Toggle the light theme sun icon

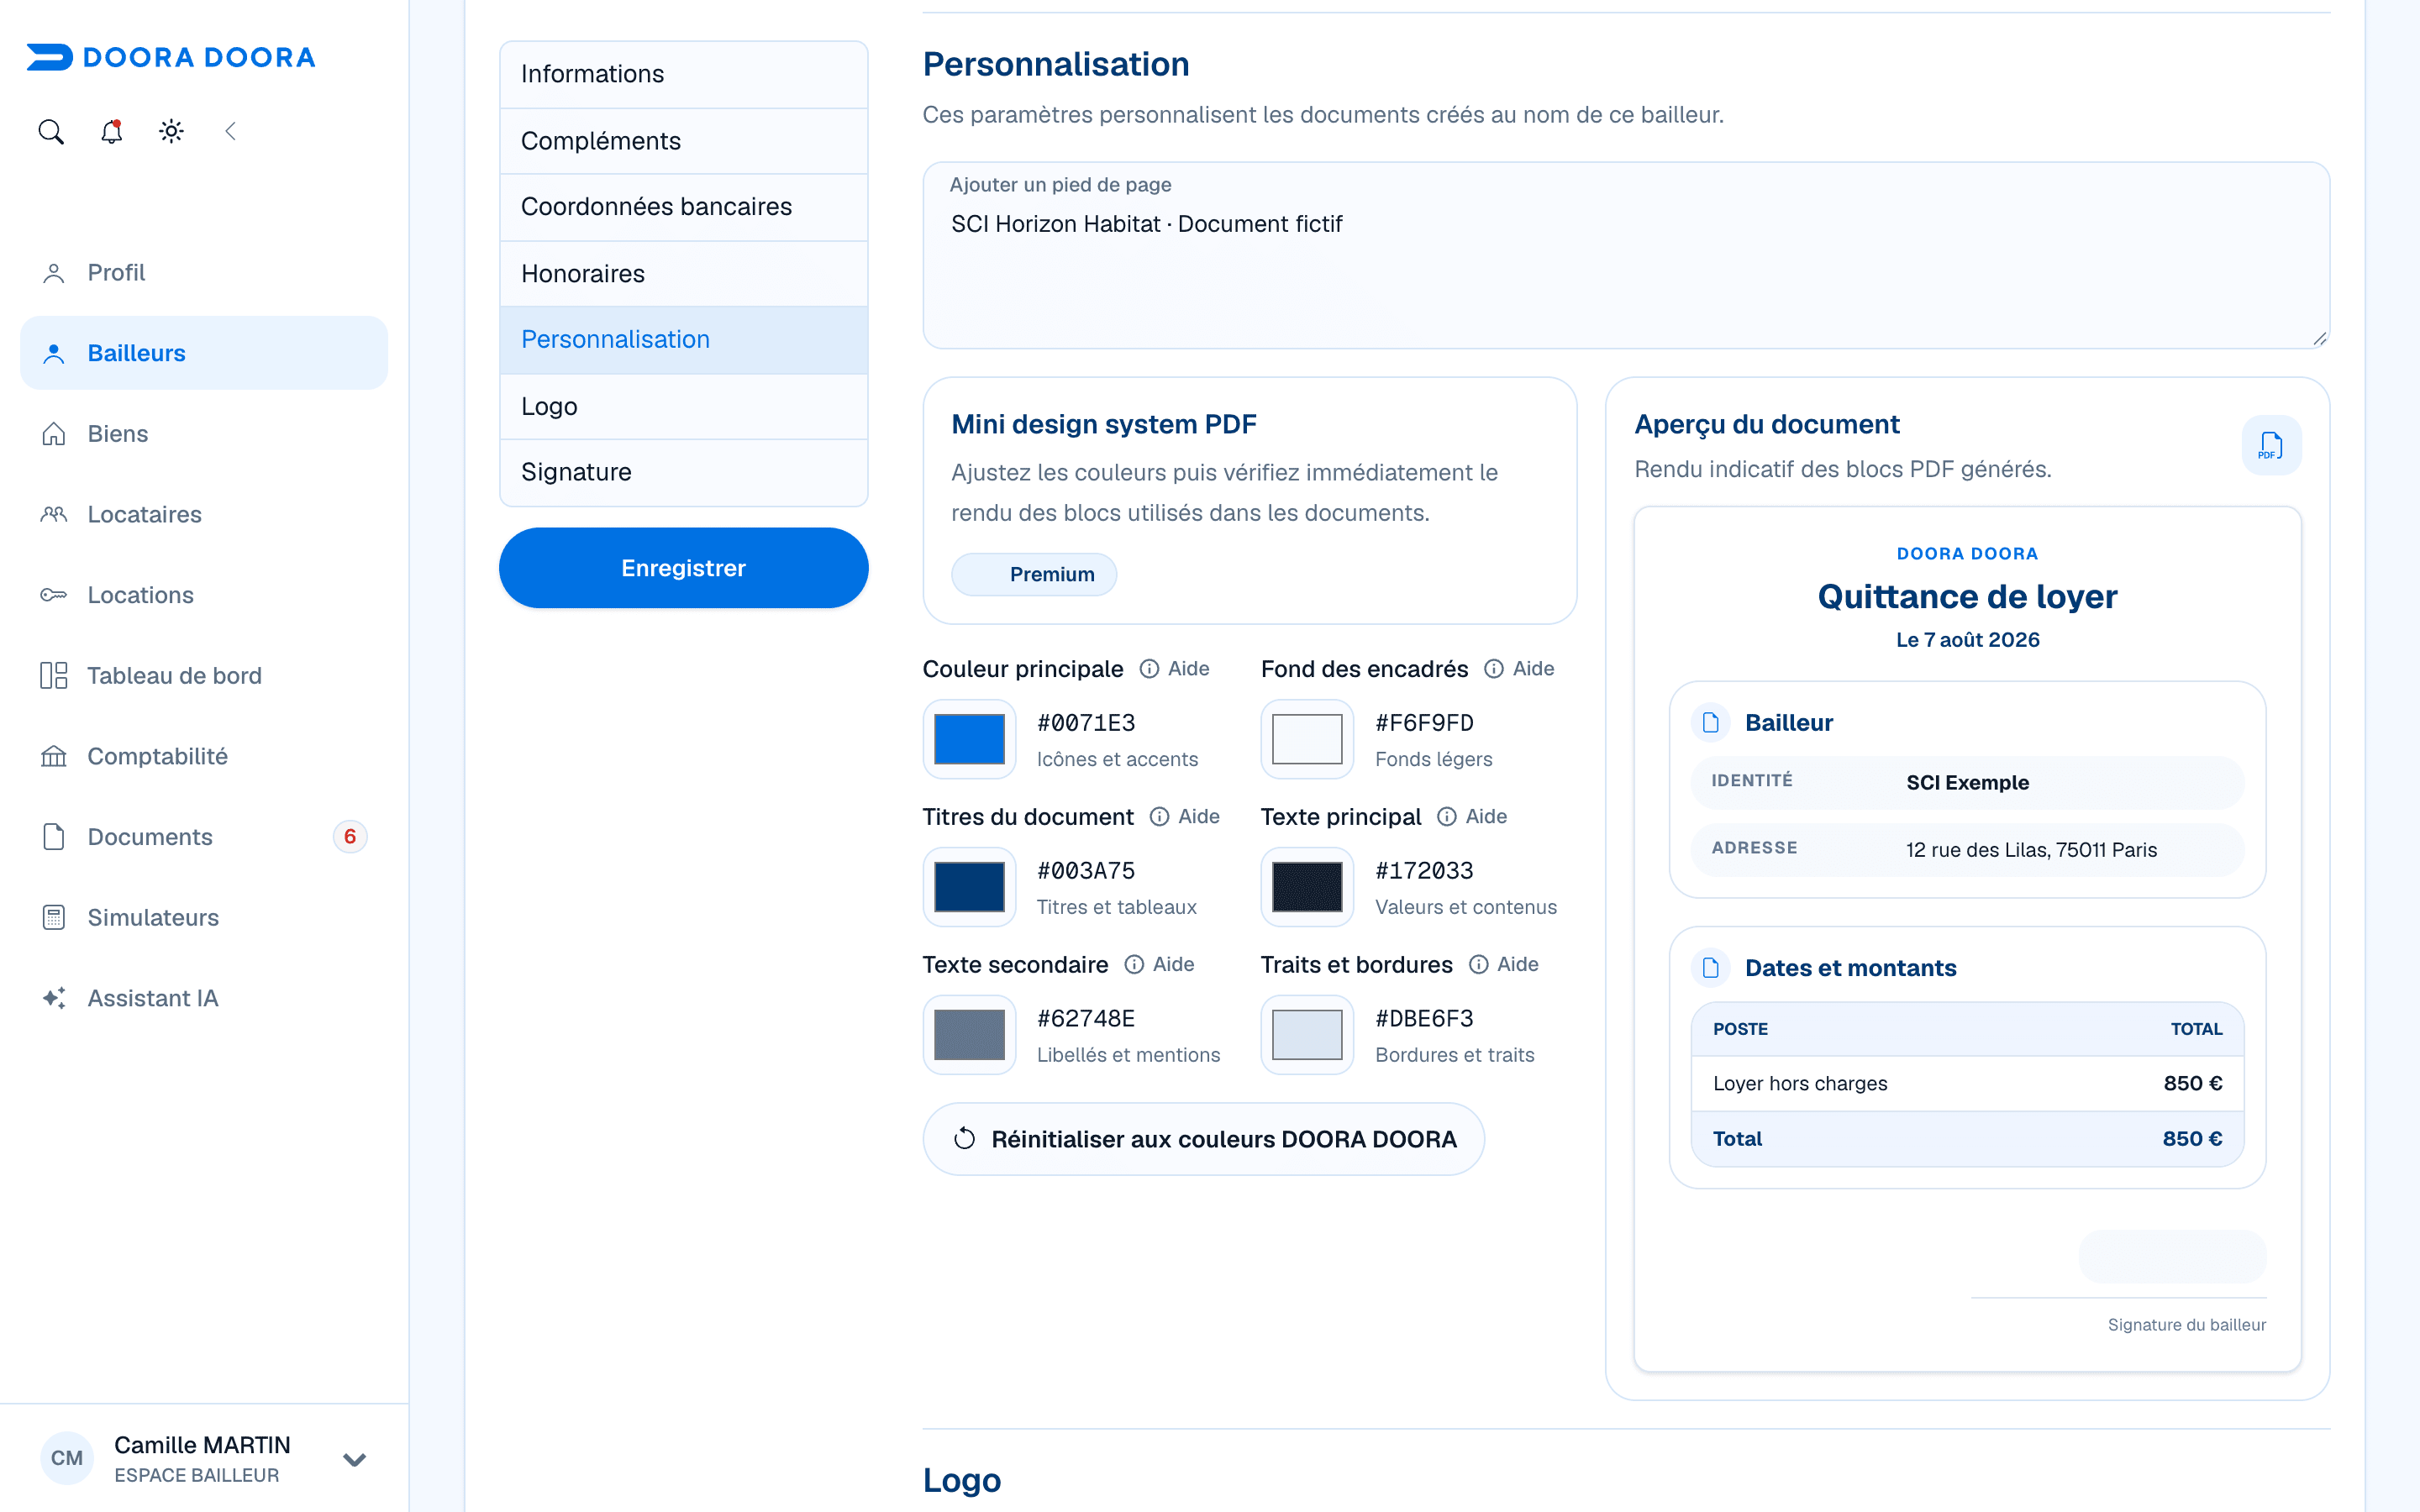[171, 131]
